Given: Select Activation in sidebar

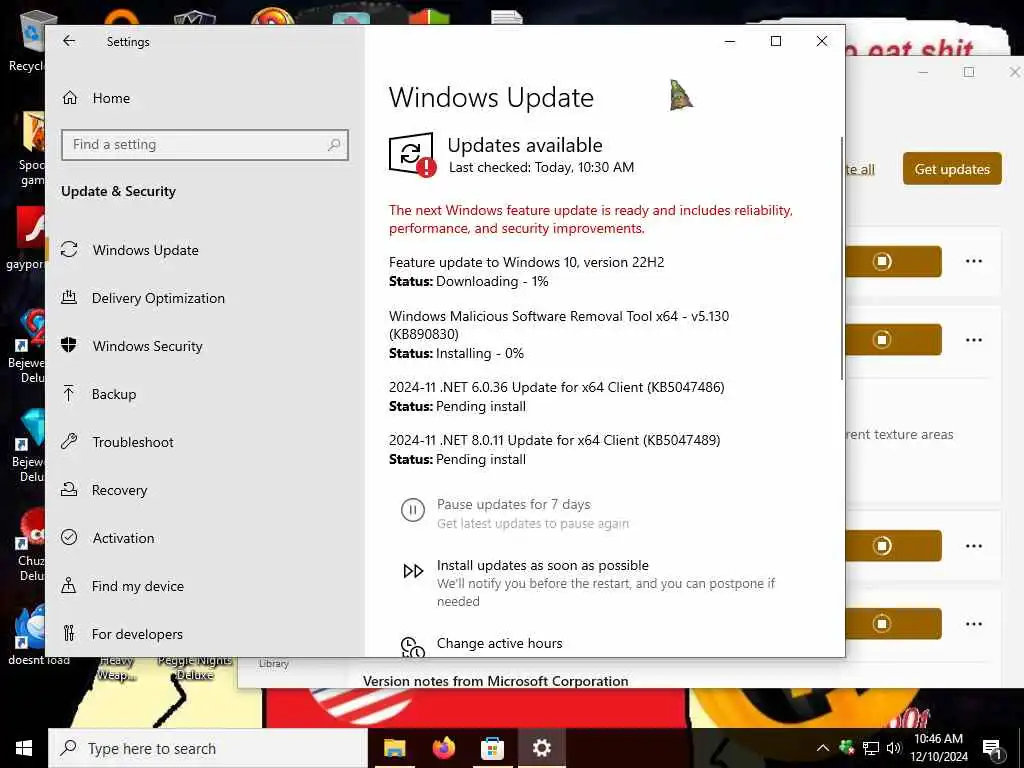Looking at the screenshot, I should (x=123, y=538).
